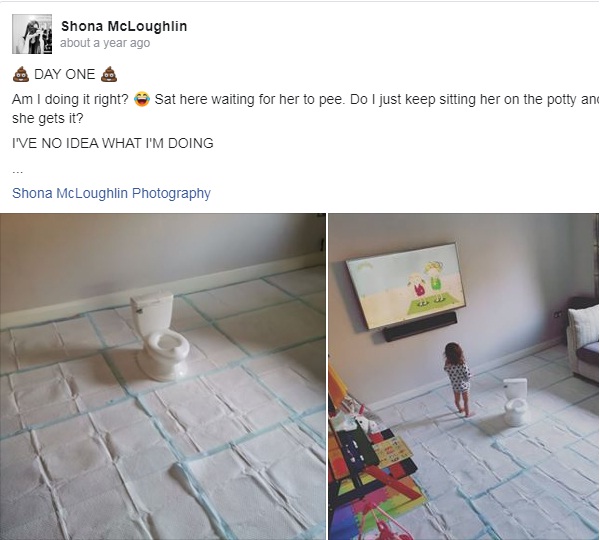Open the 'about a year ago' timestamp
Image resolution: width=600 pixels, height=540 pixels.
point(105,43)
